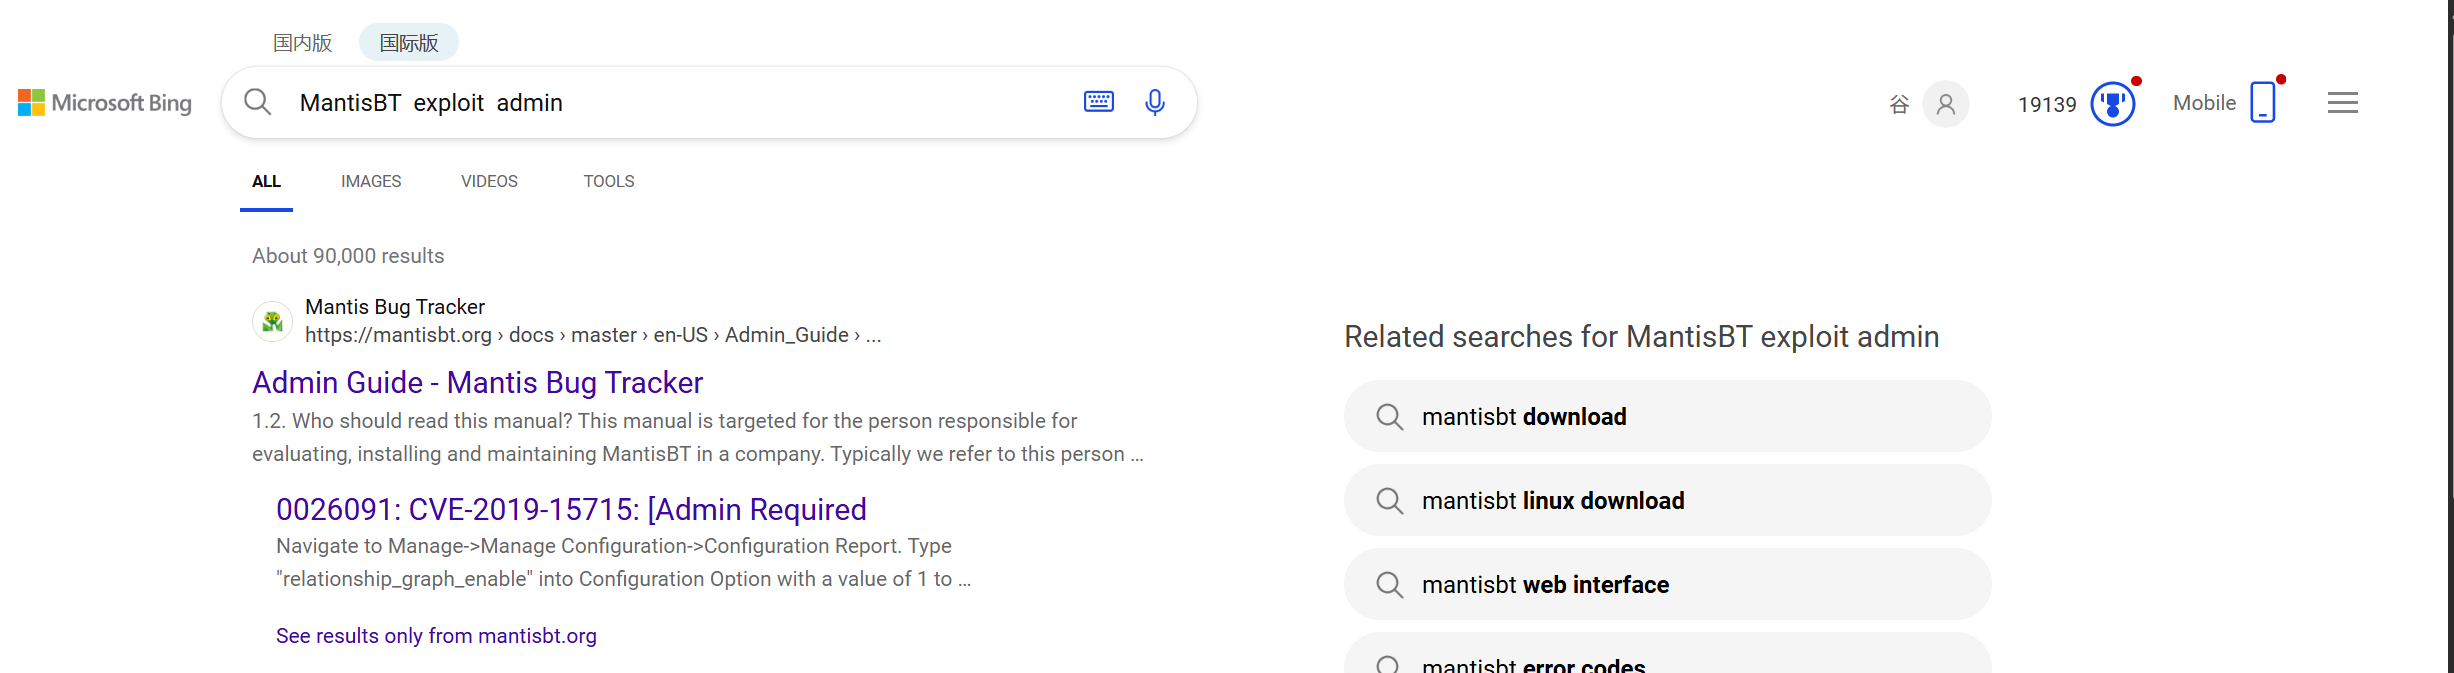The height and width of the screenshot is (673, 2454).
Task: Click the search magnifier icon in search box
Action: 258,102
